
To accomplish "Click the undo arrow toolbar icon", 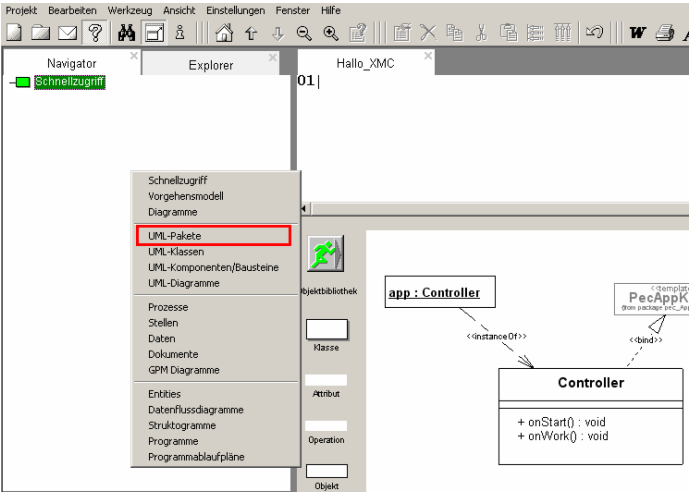I will tap(594, 32).
